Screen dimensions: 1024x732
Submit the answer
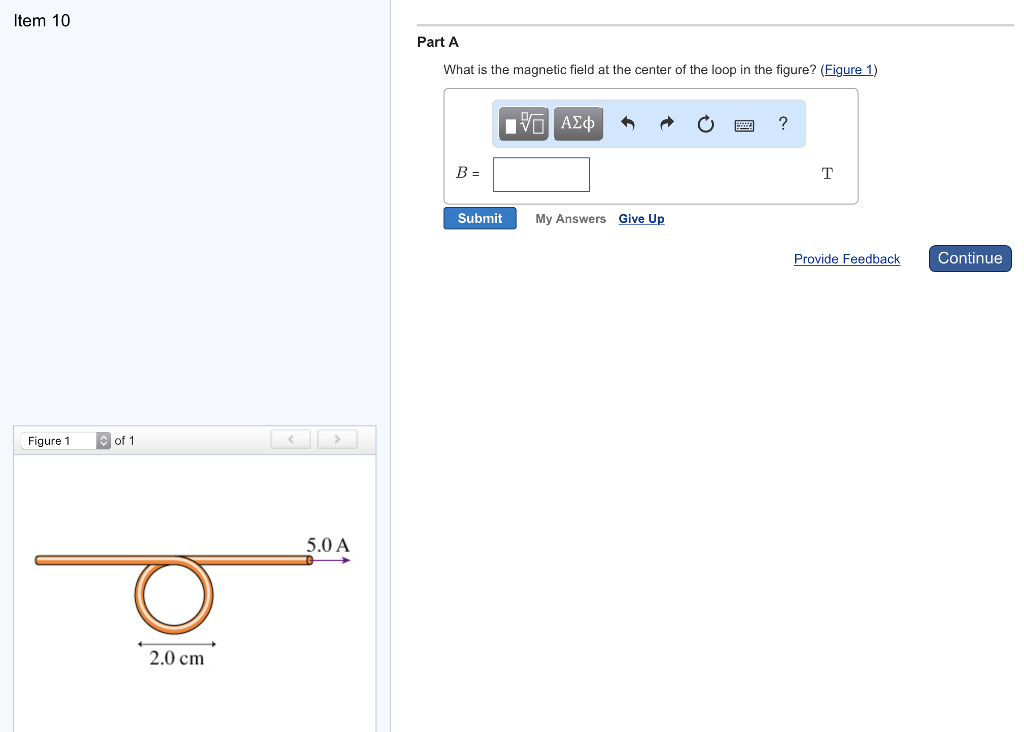(480, 218)
